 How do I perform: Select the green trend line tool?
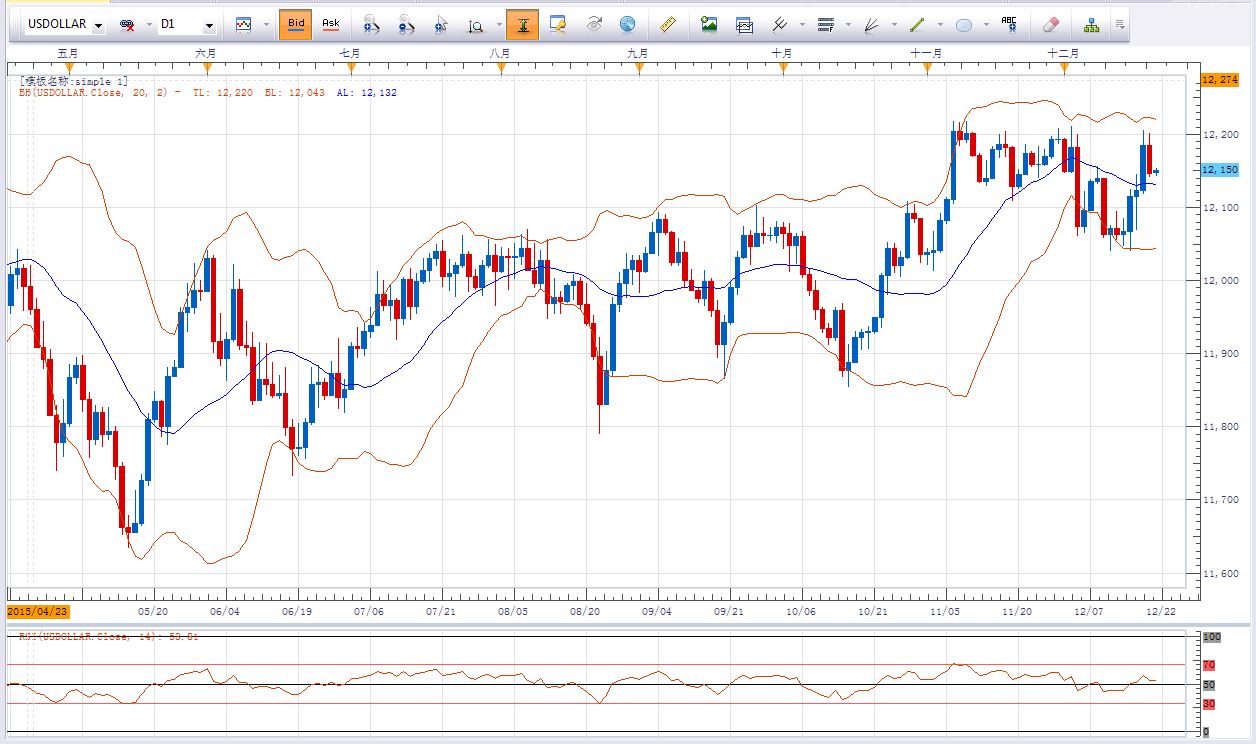(917, 24)
